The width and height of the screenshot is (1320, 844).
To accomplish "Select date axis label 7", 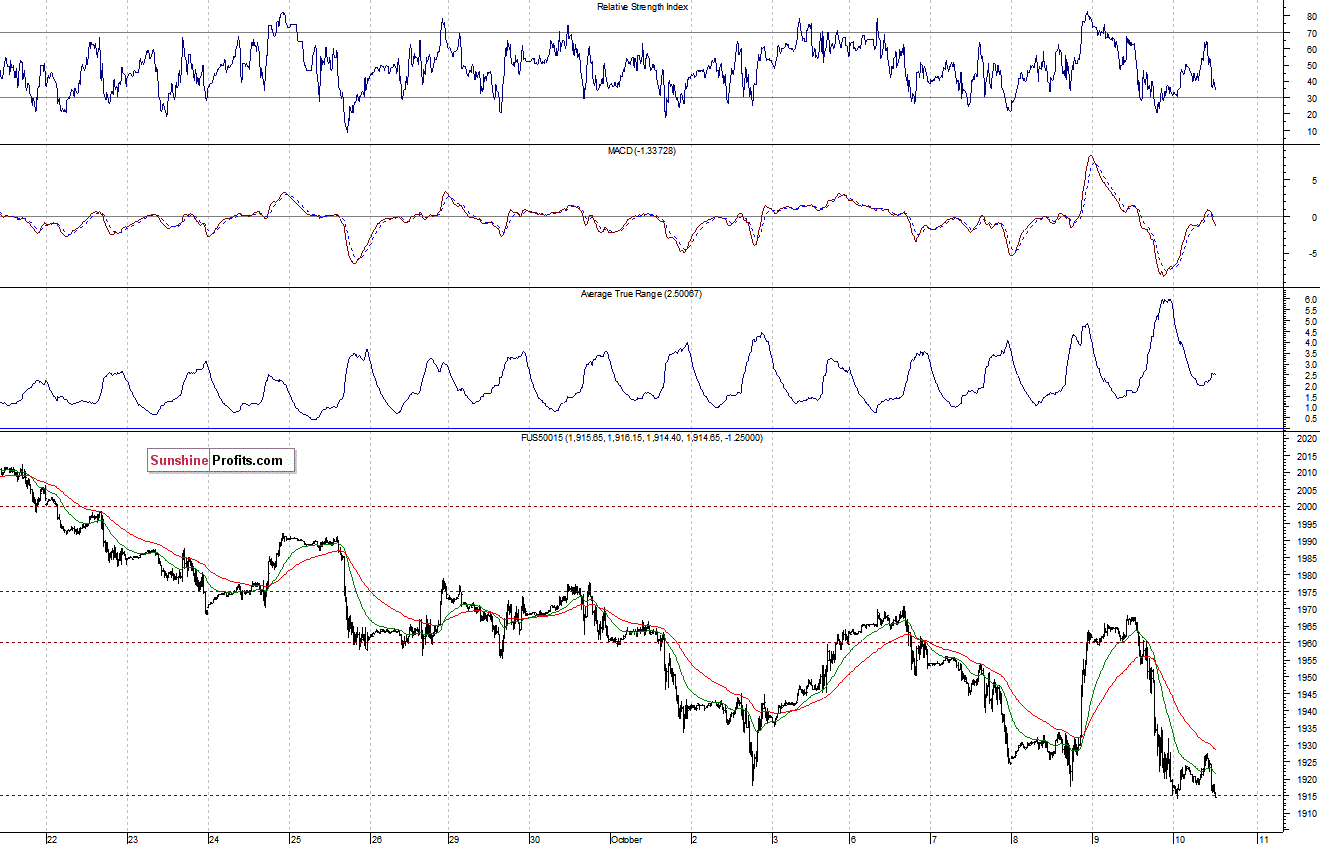I will coord(933,838).
